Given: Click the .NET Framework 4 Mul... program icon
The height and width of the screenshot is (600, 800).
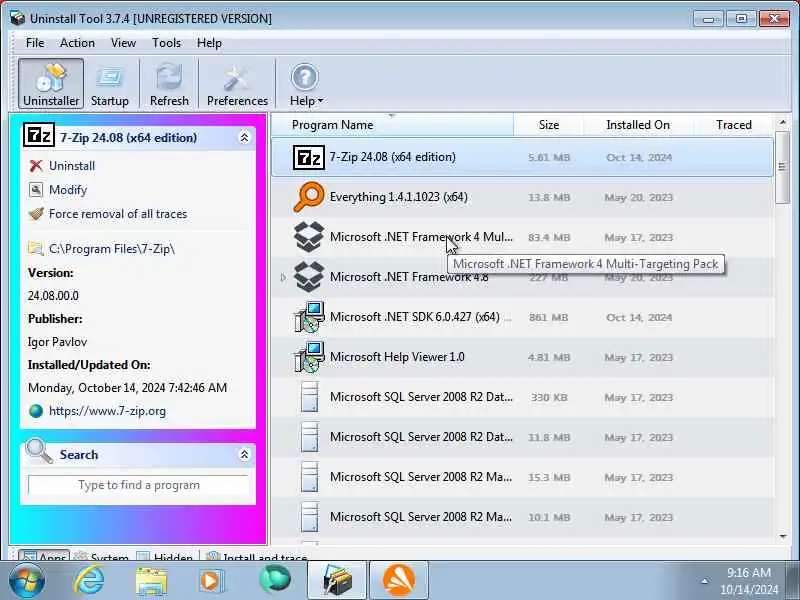Looking at the screenshot, I should (x=309, y=237).
